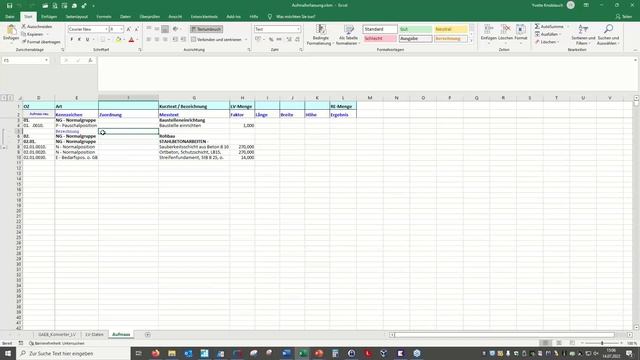This screenshot has height=360, width=640.
Task: Expand the Zwischenablage dialog launcher
Action: (62, 50)
